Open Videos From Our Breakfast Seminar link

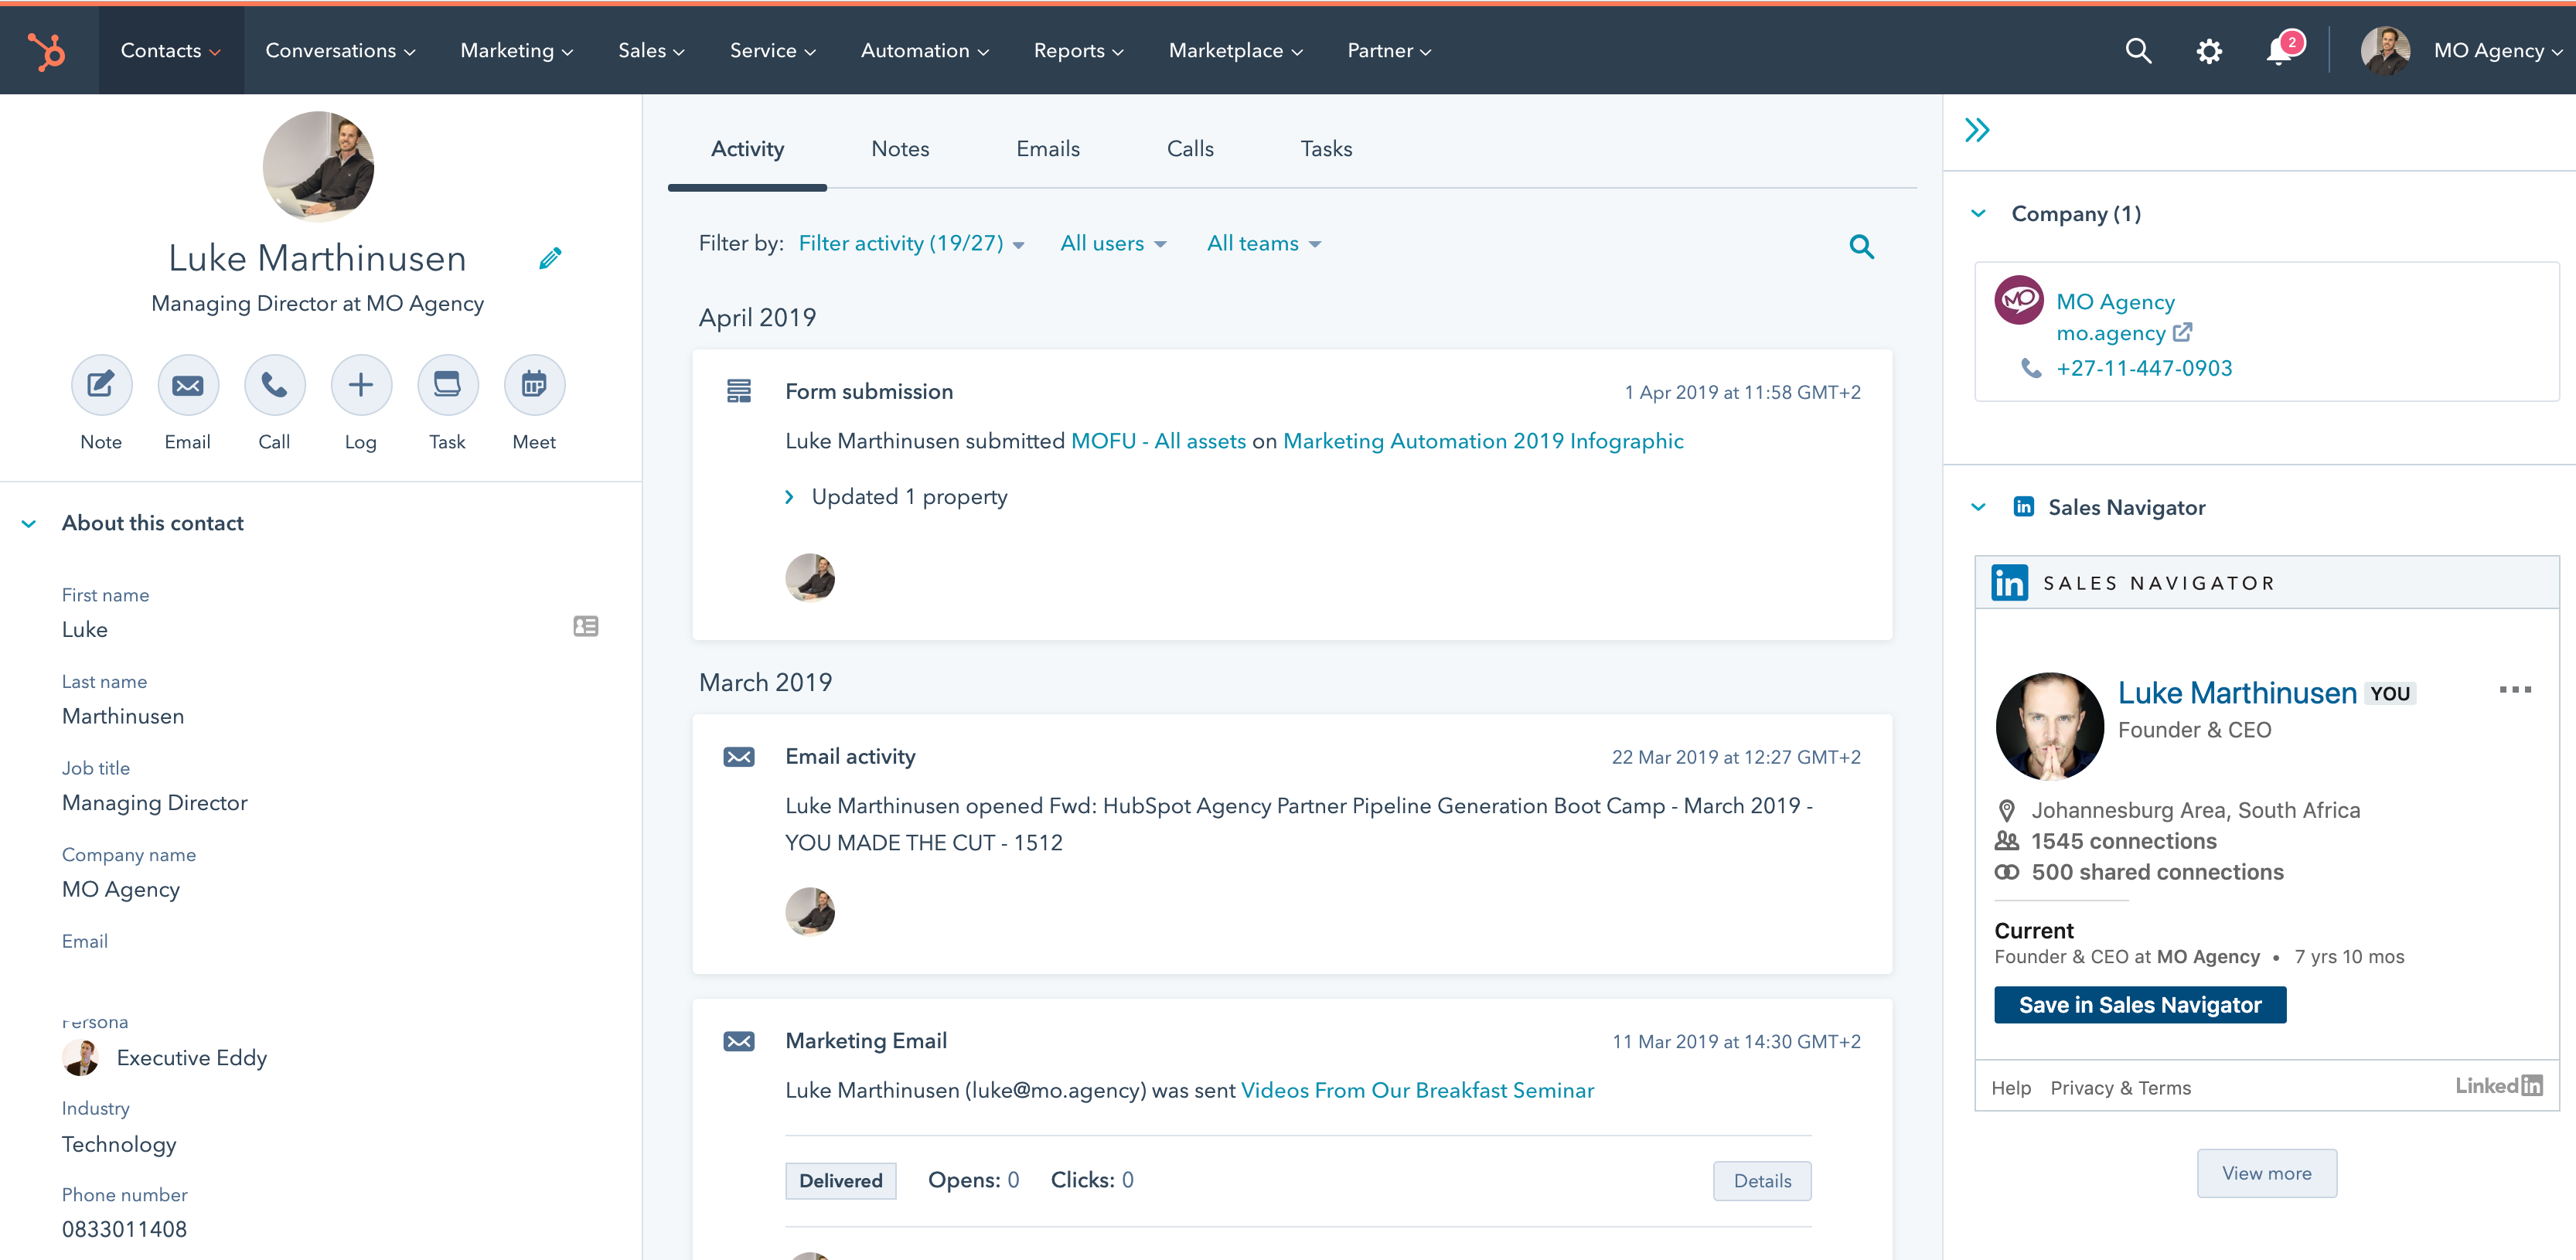click(1417, 1091)
